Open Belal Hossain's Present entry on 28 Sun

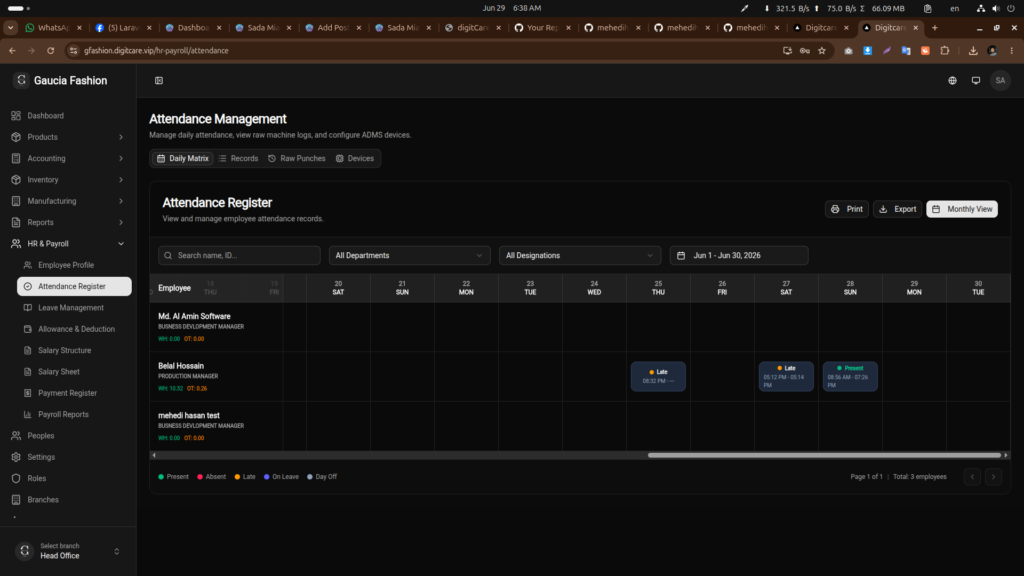(x=850, y=376)
